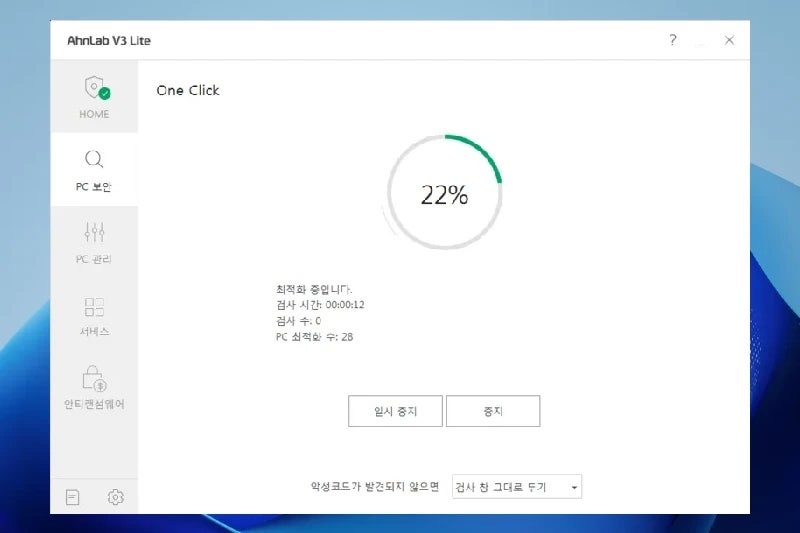Click the 최적화 중입니다. status text
Screen dimensions: 800x533
pos(314,289)
